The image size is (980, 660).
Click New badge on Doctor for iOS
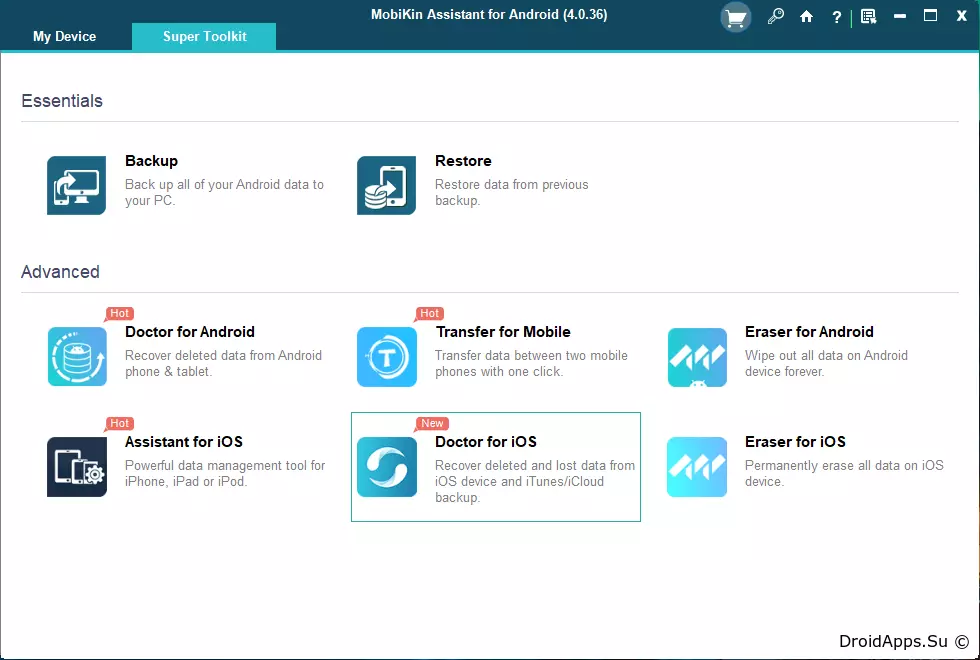(432, 424)
